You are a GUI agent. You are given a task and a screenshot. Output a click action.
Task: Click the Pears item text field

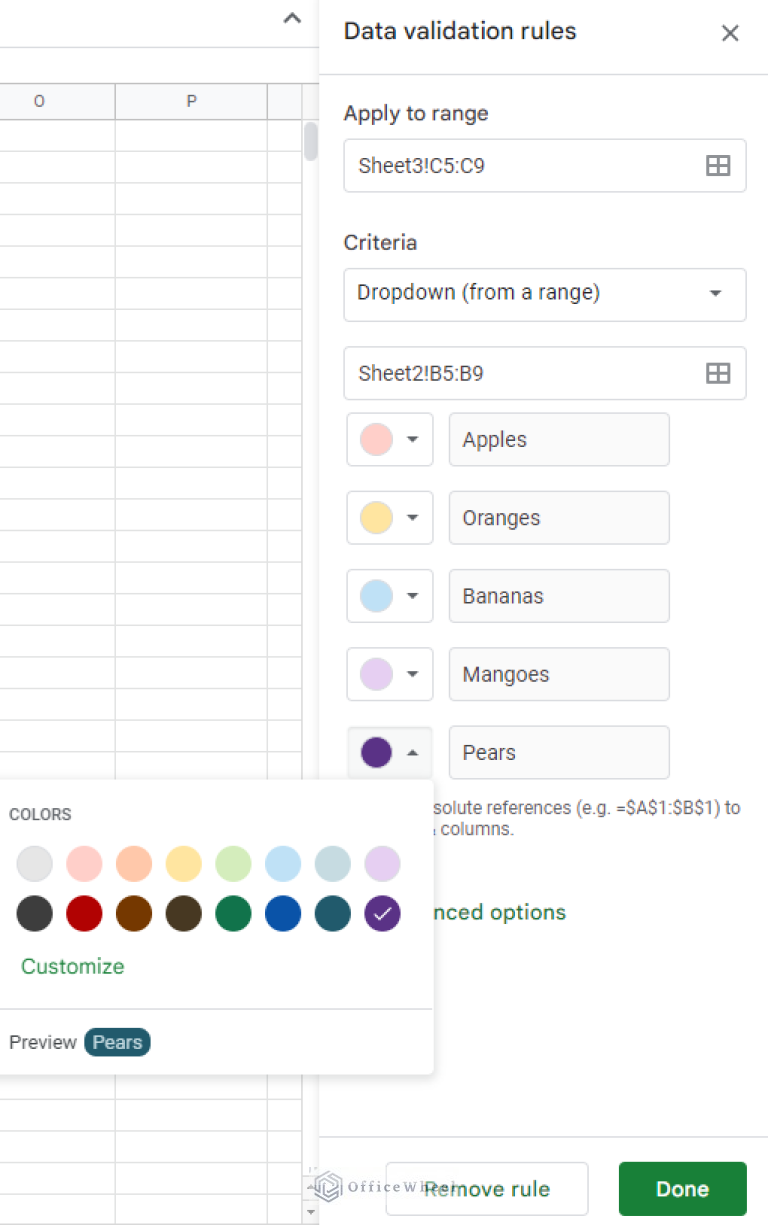[558, 752]
